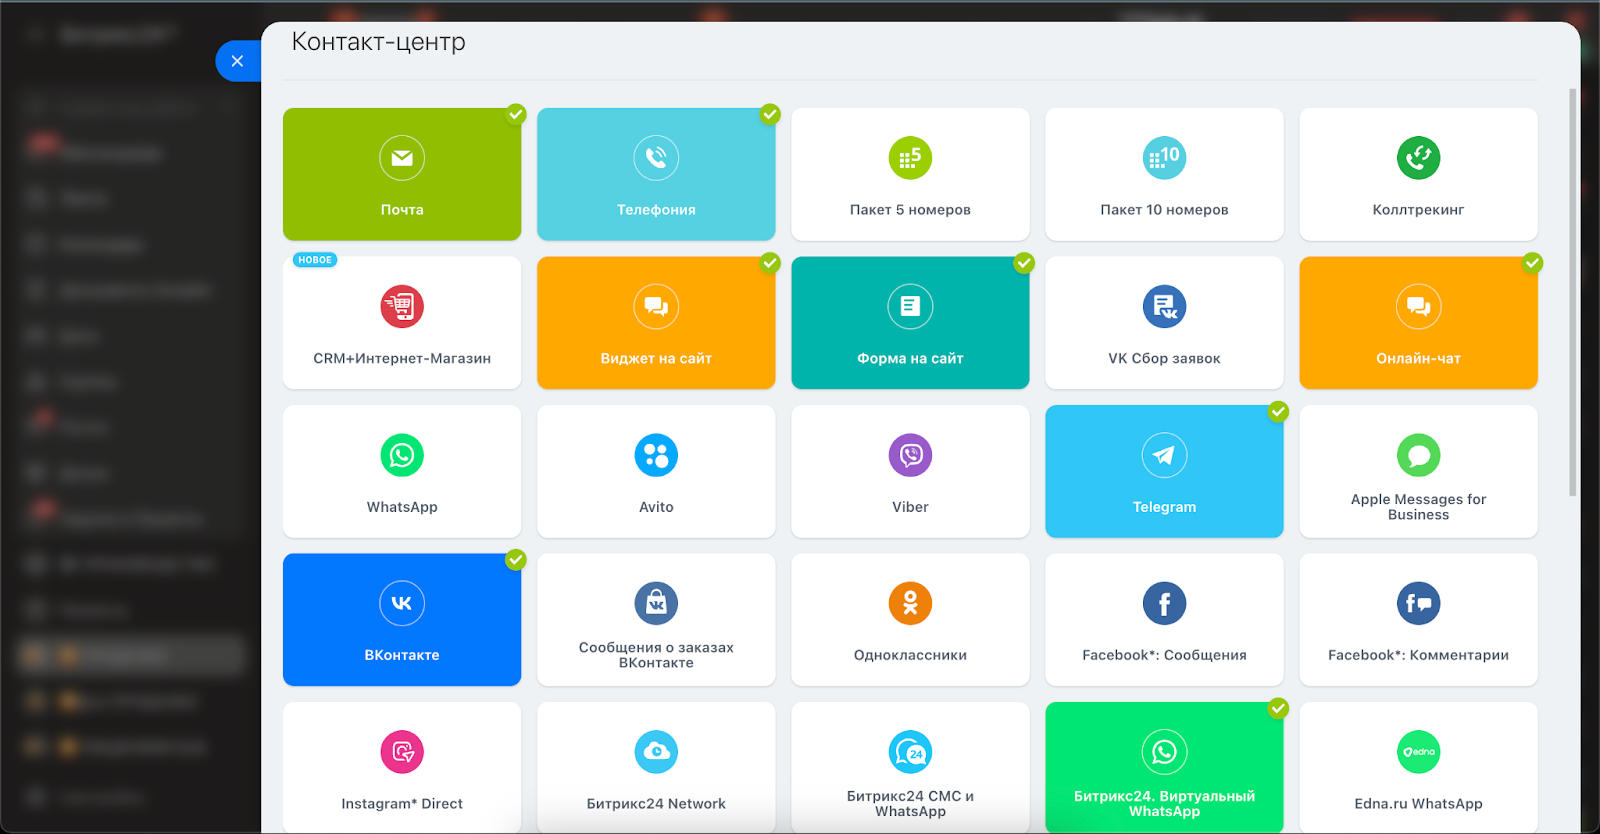Click the Viber label text
Screen dimensions: 1600x834
[x=910, y=507]
